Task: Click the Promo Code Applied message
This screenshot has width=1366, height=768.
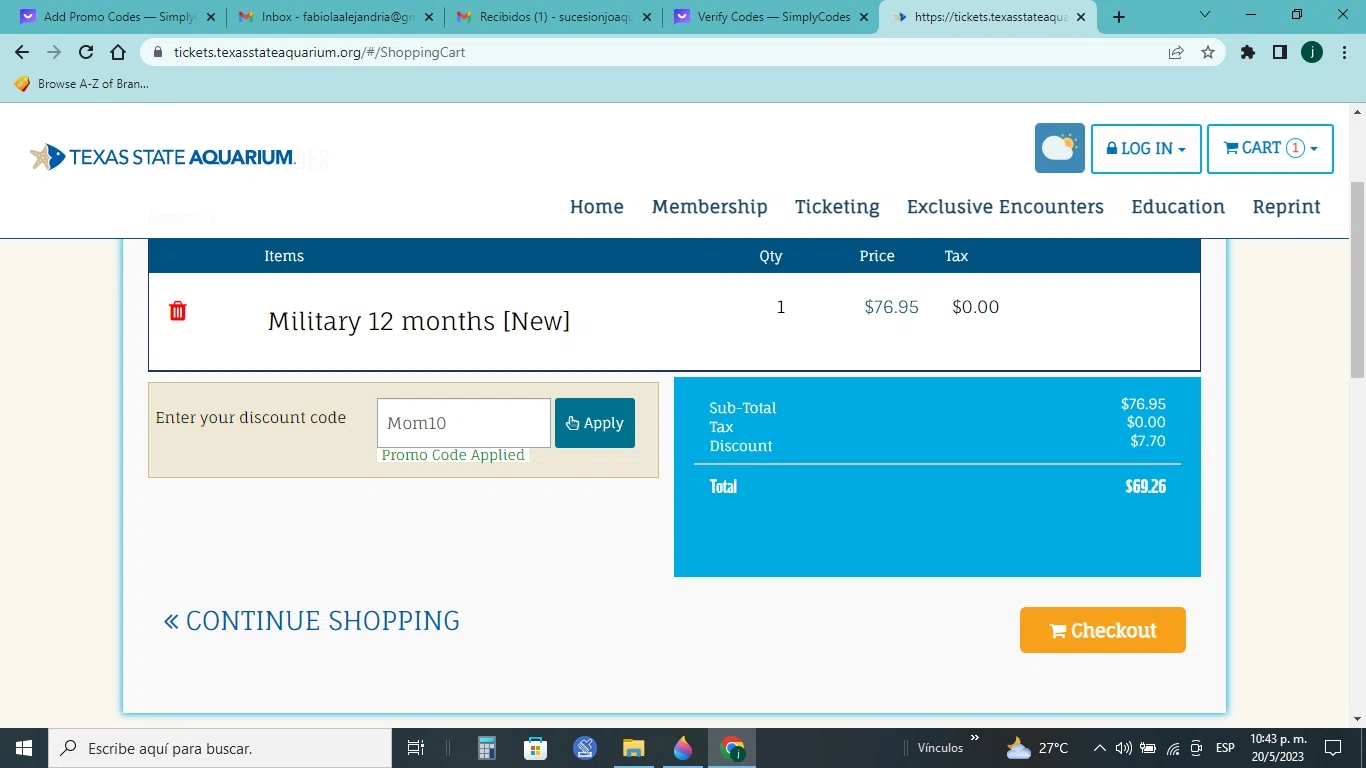Action: pyautogui.click(x=453, y=455)
